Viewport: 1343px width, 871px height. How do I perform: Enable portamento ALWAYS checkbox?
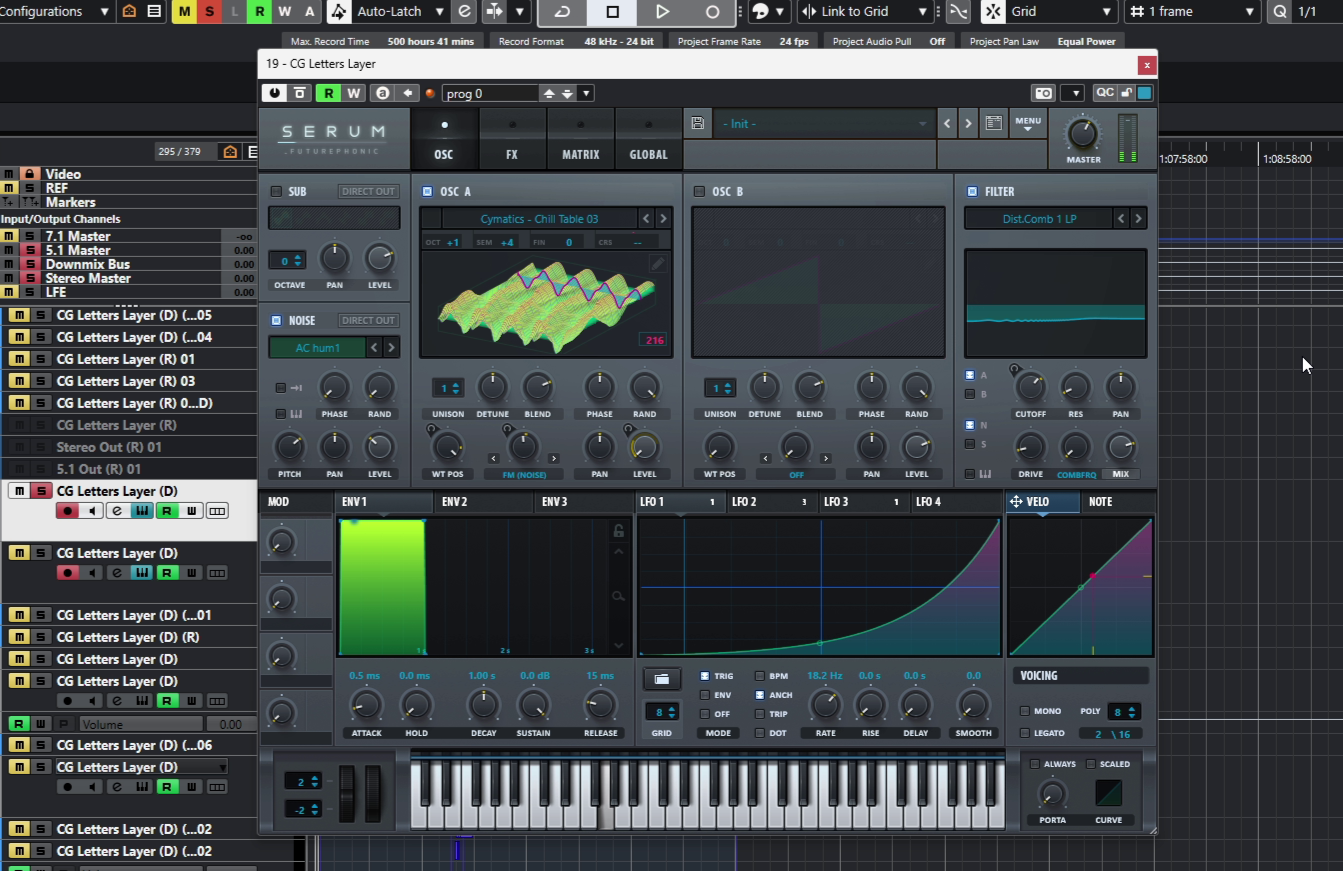tap(1035, 764)
